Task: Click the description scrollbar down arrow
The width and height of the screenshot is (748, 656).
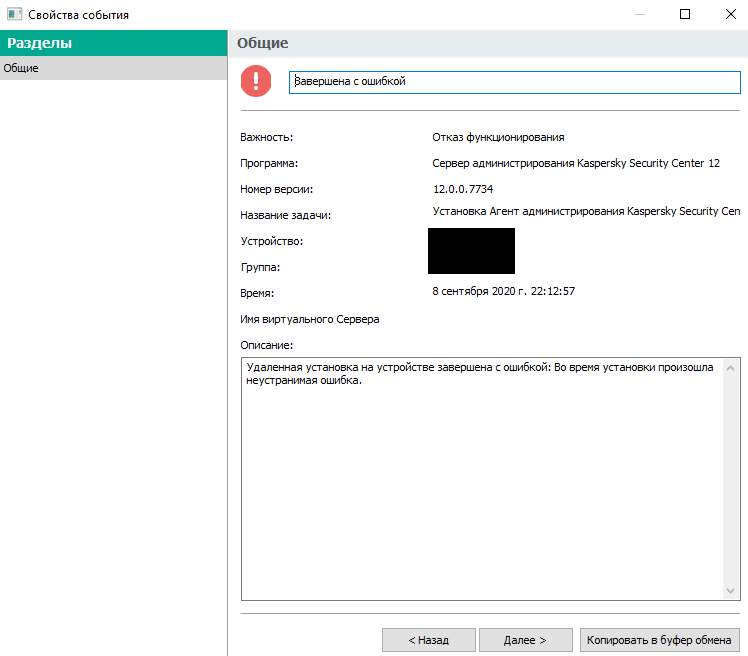Action: [x=730, y=591]
